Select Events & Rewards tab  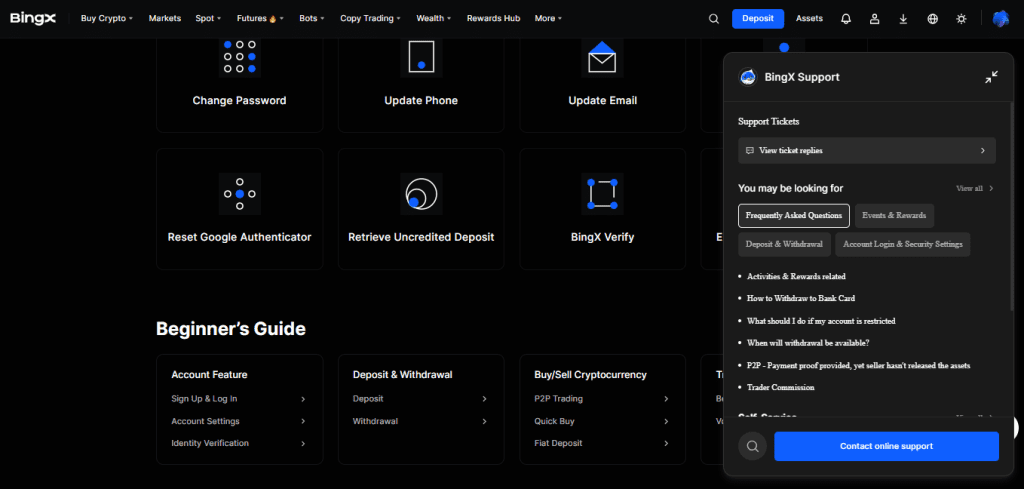(894, 215)
